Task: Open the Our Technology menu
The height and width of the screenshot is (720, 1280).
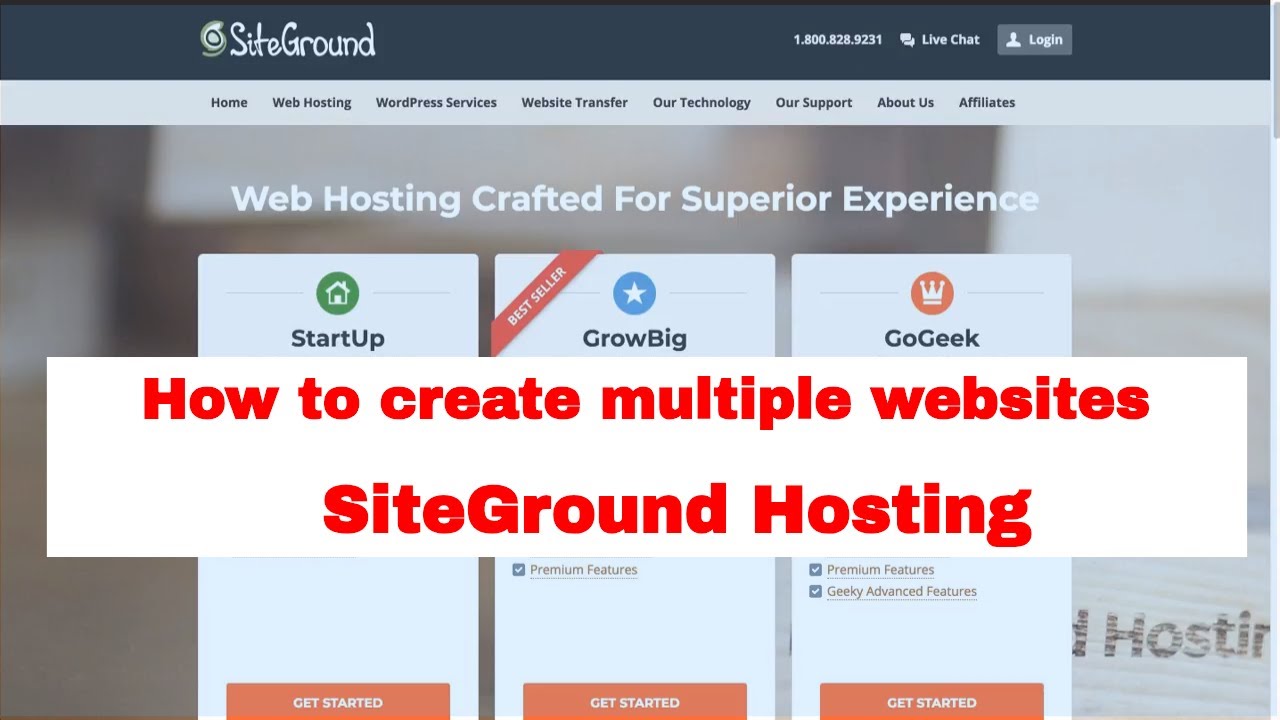Action: point(702,102)
